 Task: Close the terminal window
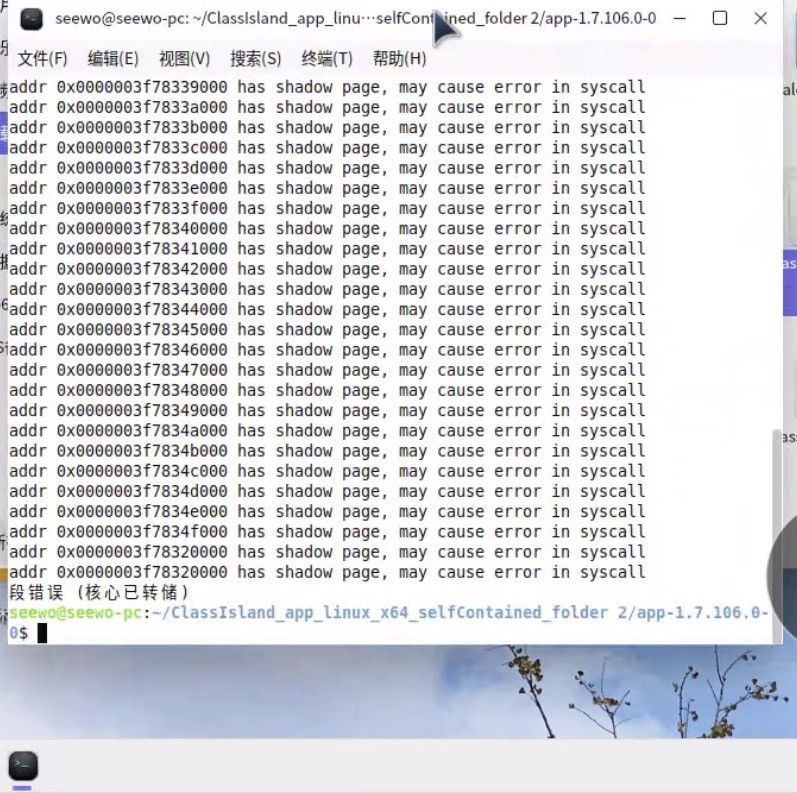click(x=759, y=19)
